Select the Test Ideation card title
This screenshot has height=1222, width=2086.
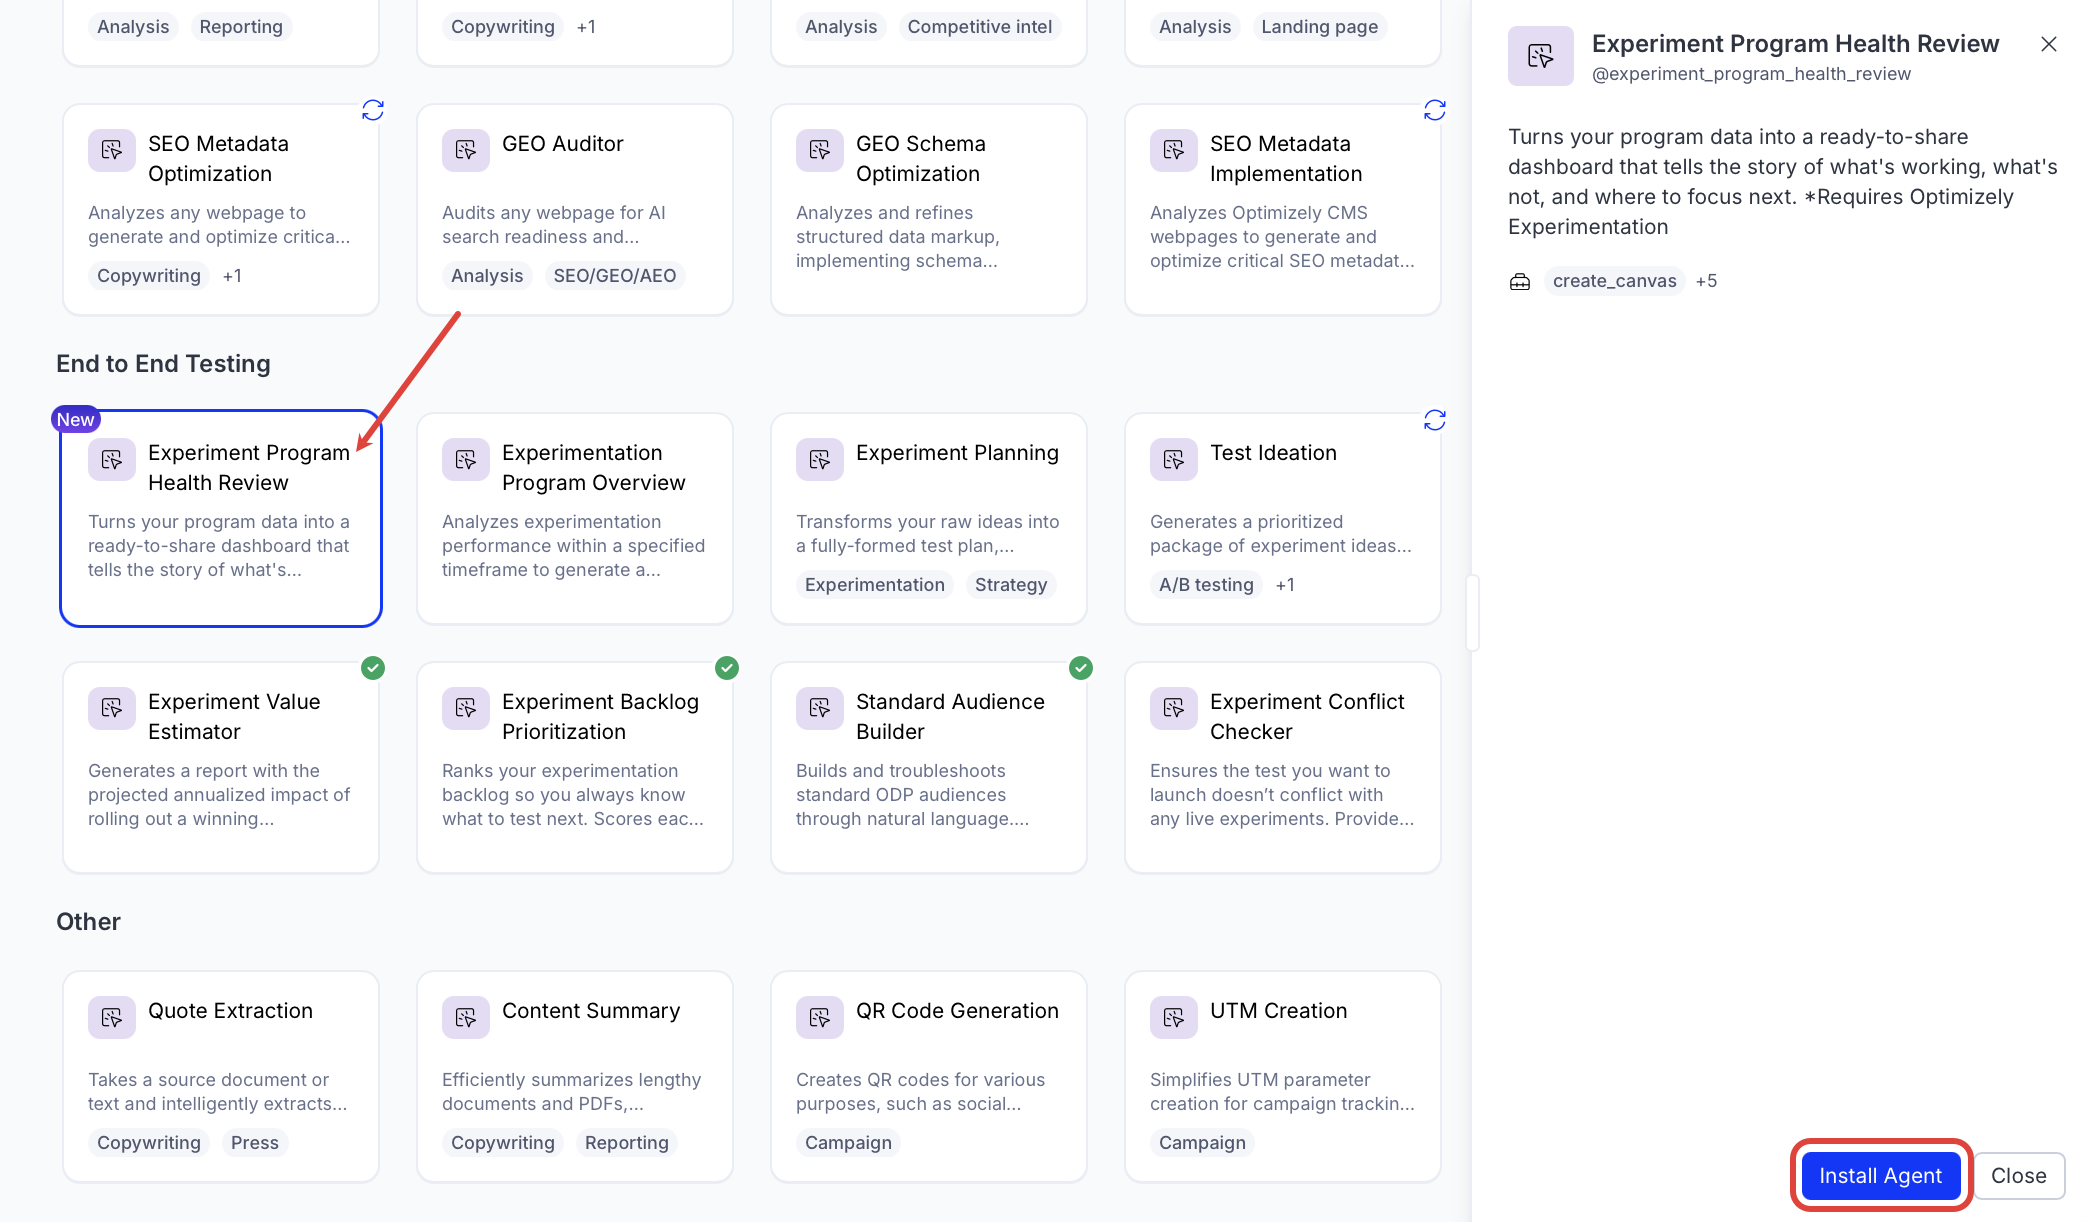click(x=1273, y=453)
